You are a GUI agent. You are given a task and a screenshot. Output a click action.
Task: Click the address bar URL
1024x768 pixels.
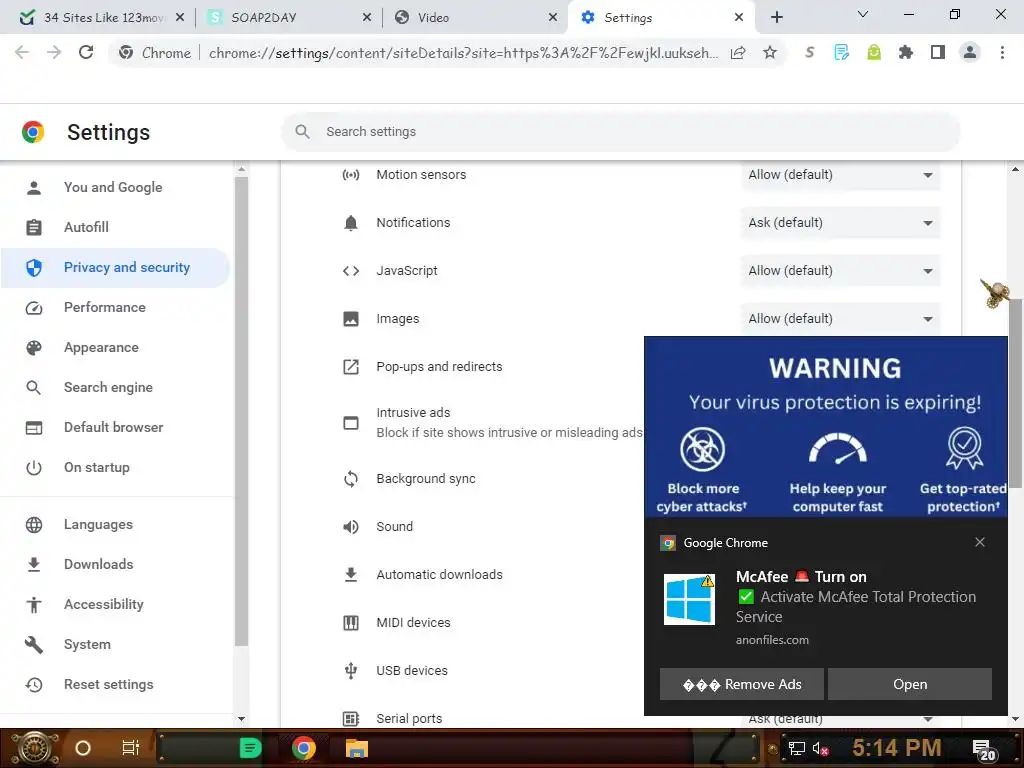coord(463,53)
